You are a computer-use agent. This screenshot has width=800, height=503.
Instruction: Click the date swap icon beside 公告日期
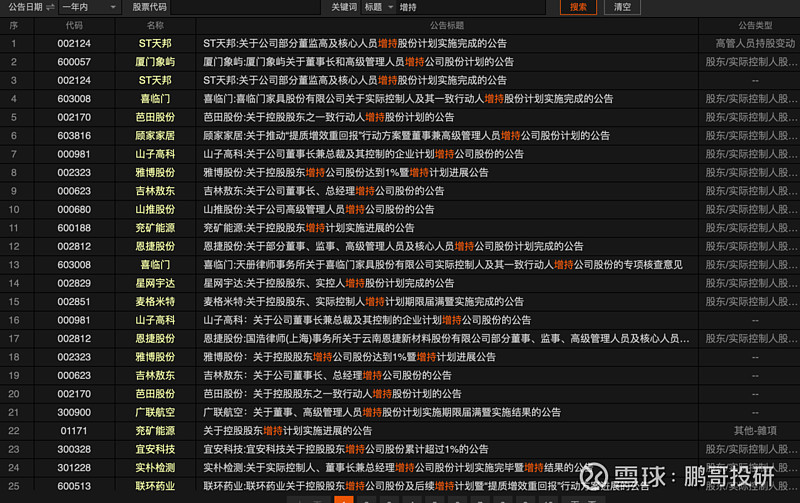pyautogui.click(x=50, y=7)
